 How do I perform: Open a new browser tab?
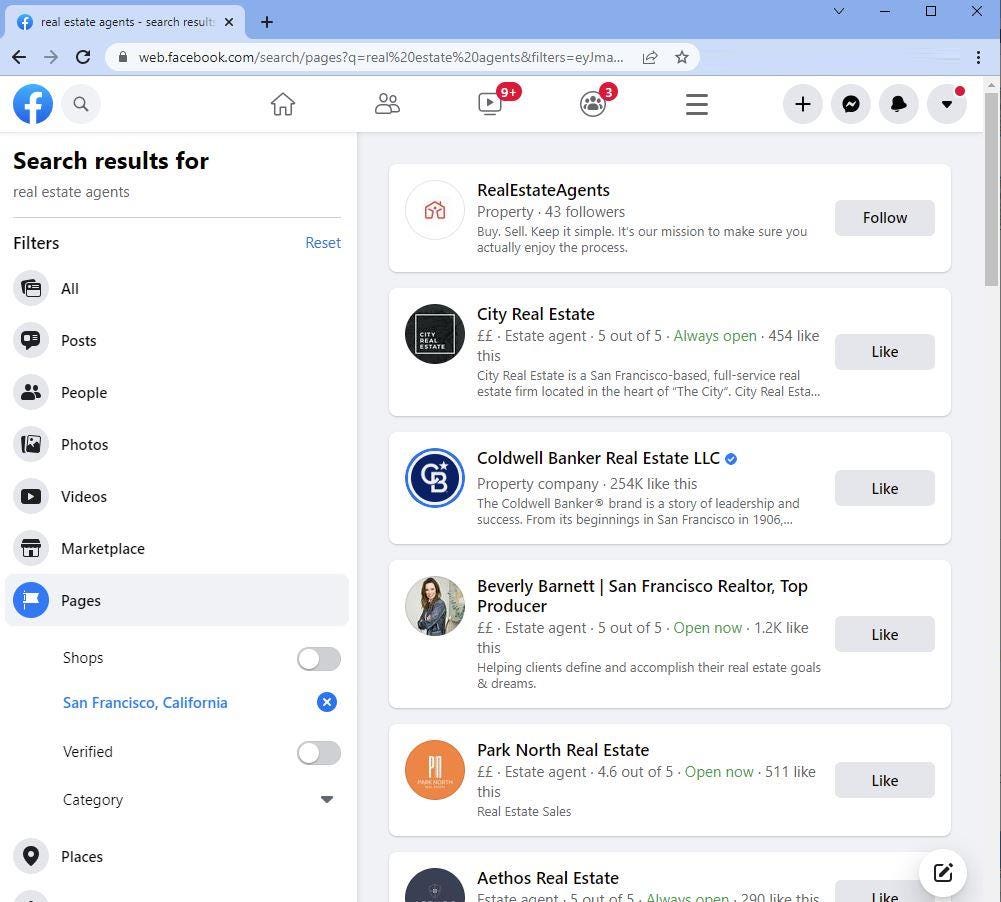(267, 22)
